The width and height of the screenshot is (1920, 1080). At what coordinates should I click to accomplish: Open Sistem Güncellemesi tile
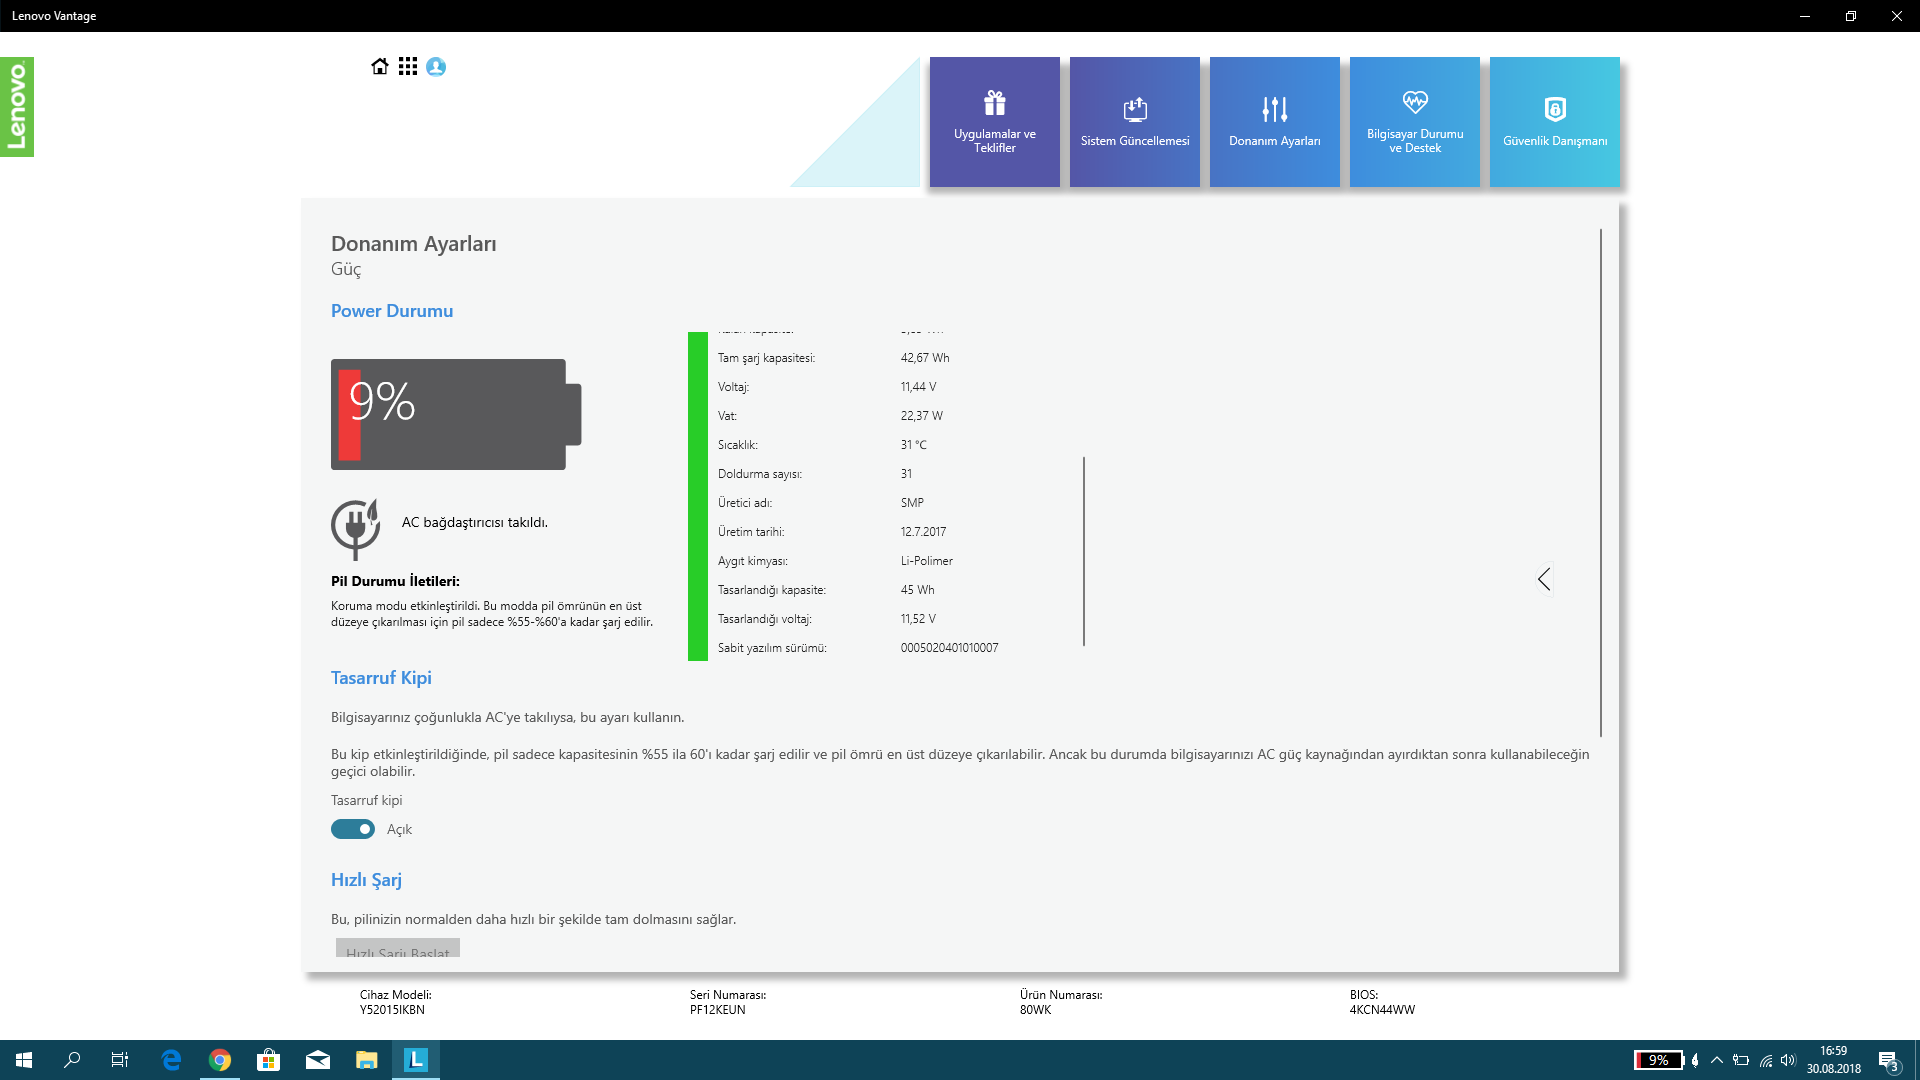[1134, 122]
